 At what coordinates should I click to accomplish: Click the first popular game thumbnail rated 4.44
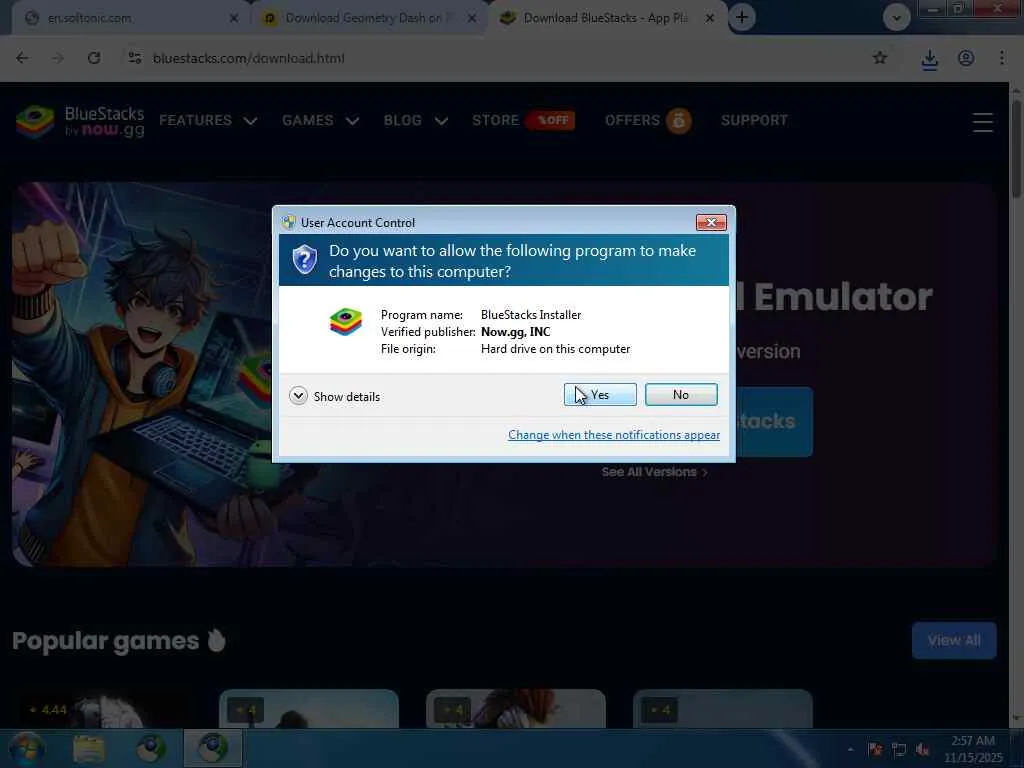[104, 709]
